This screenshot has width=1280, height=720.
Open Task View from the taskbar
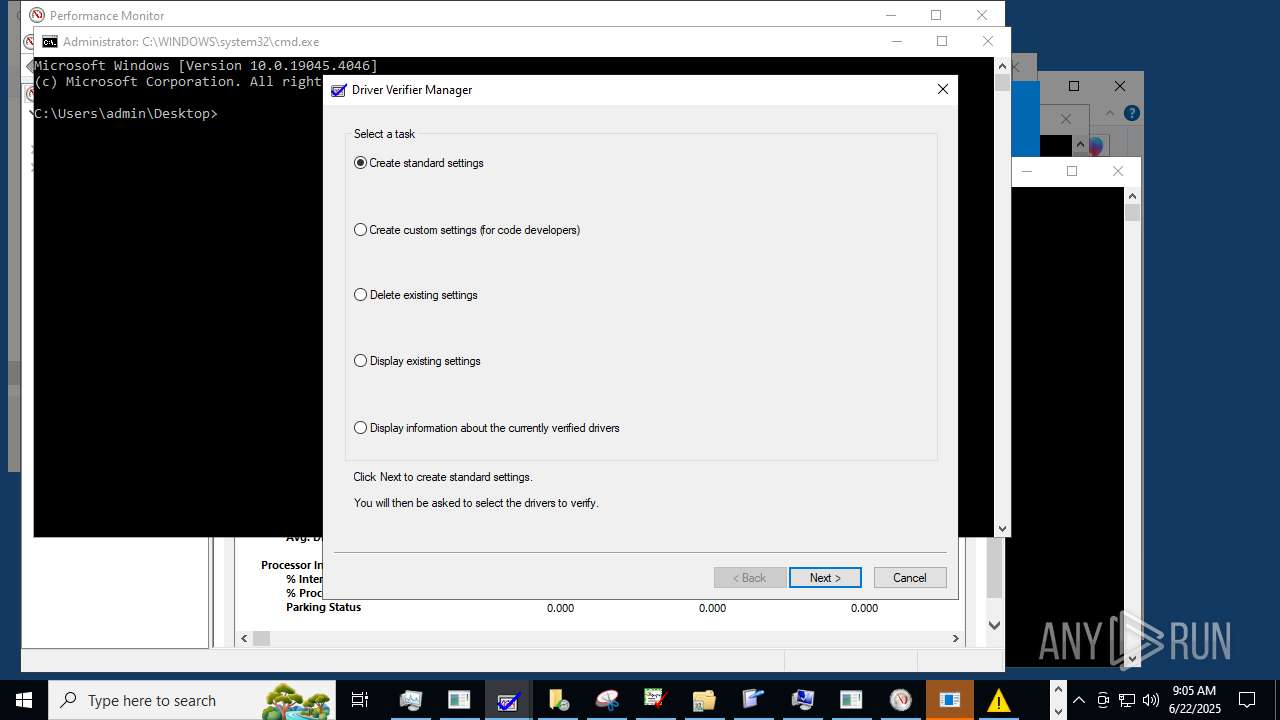360,700
